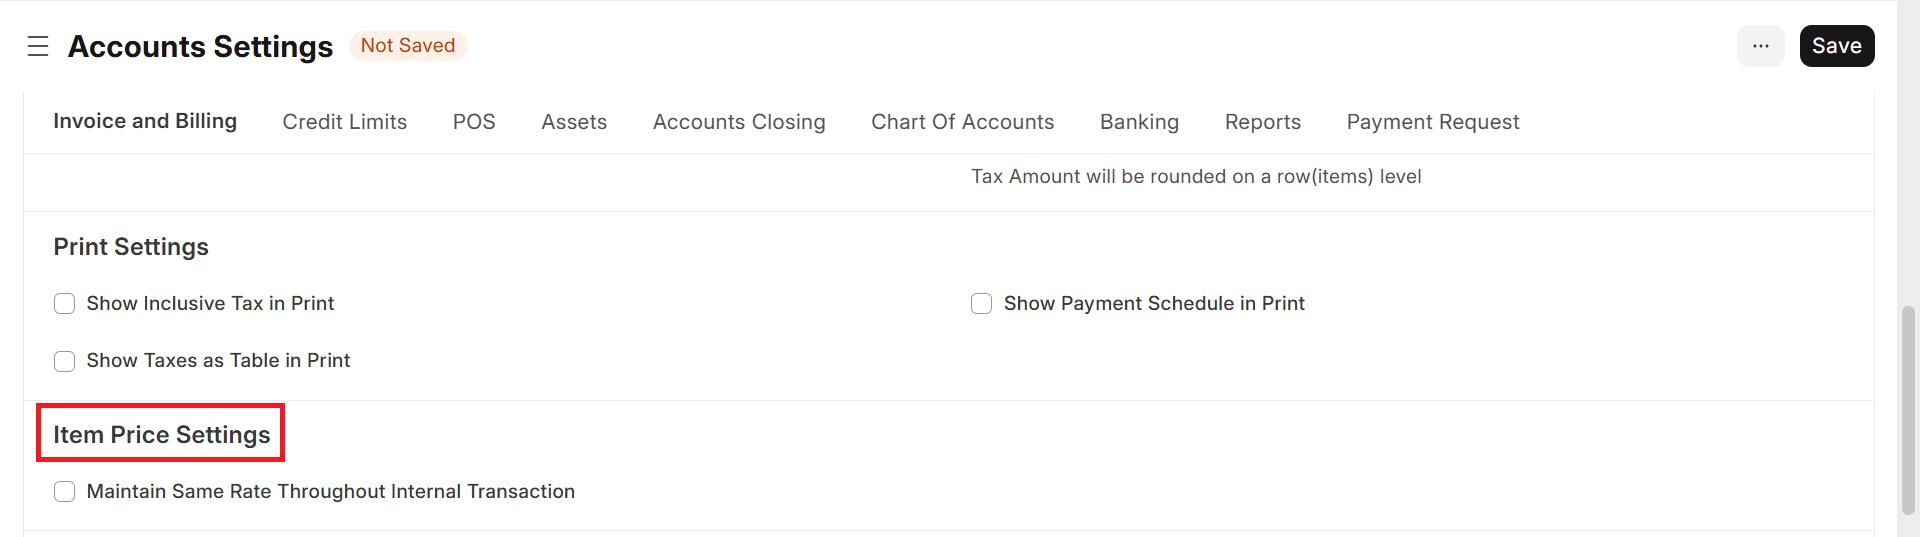Viewport: 1920px width, 537px height.
Task: Switch to the Banking tab
Action: point(1139,122)
